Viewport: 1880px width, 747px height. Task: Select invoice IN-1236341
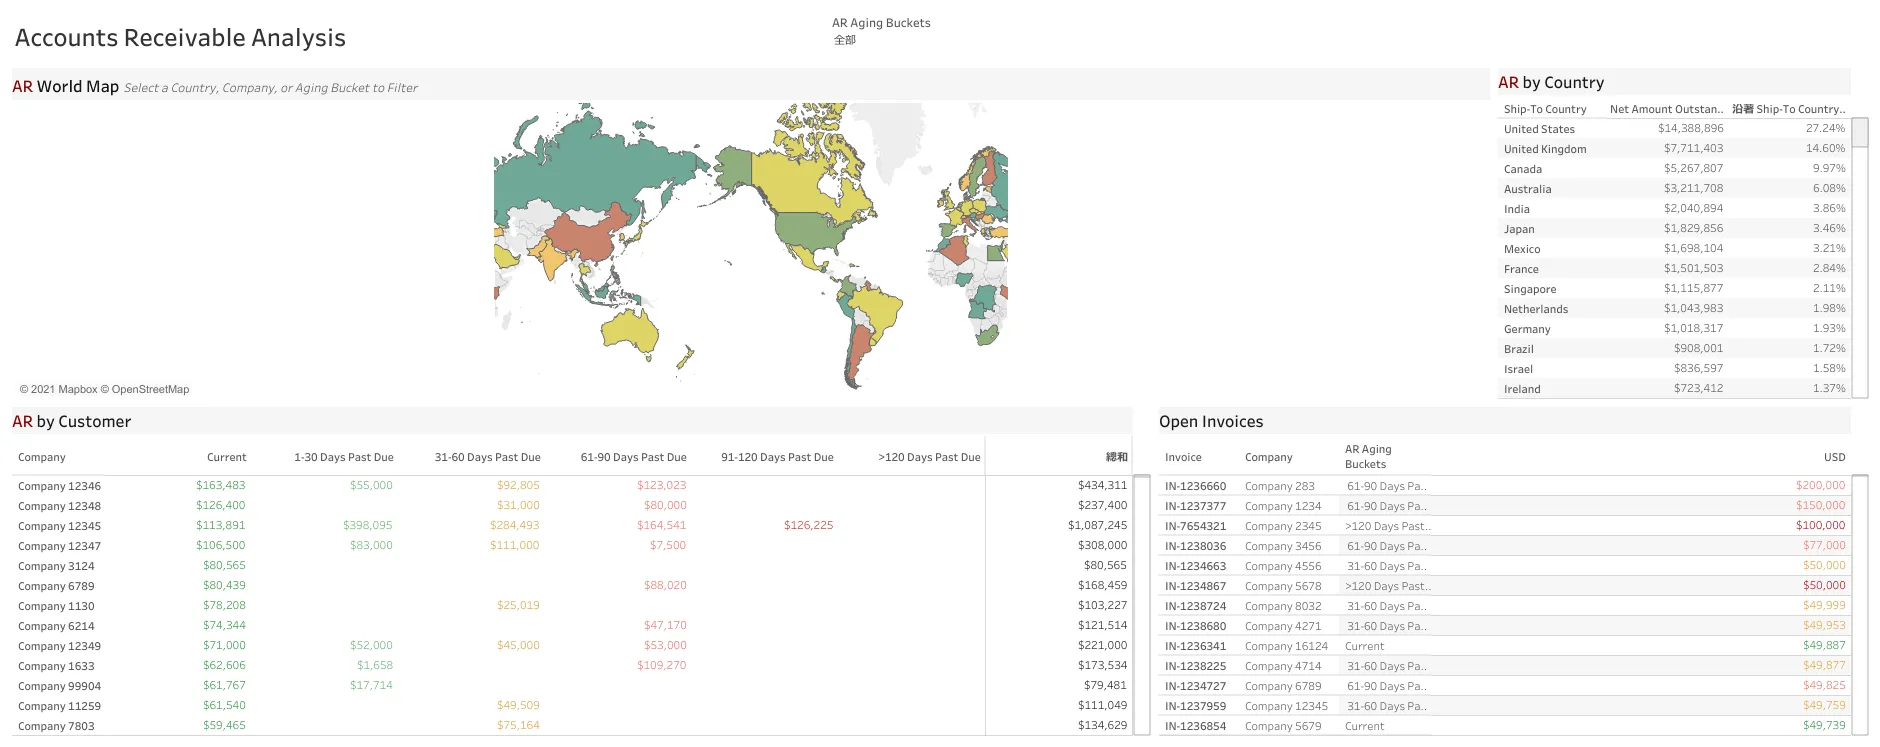click(1195, 646)
